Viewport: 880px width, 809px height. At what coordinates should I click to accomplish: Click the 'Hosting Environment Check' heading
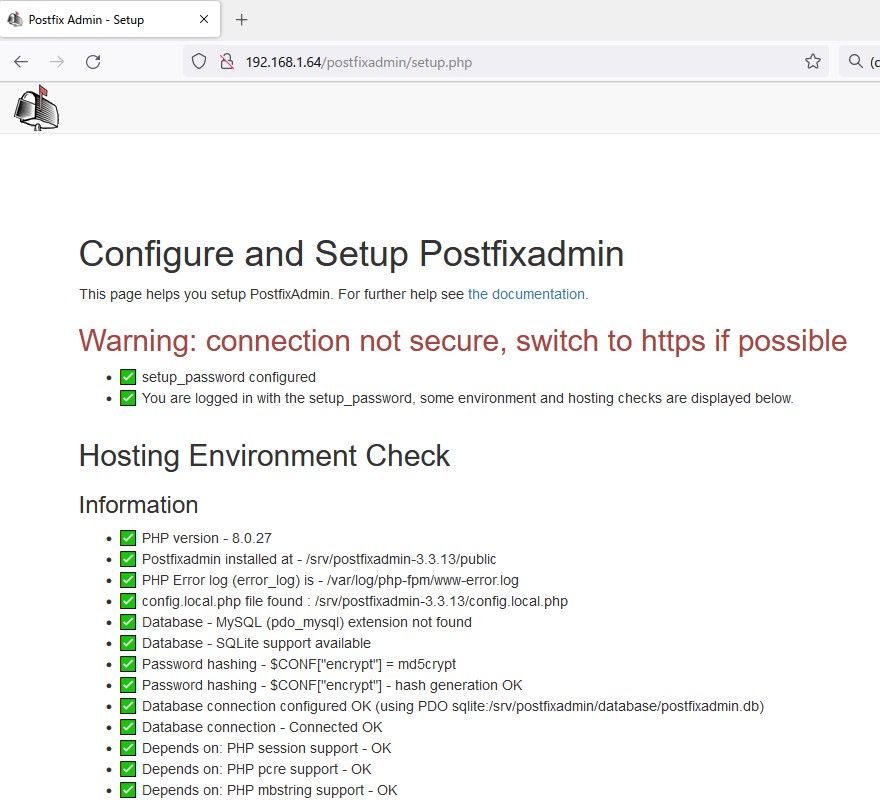pyautogui.click(x=264, y=455)
